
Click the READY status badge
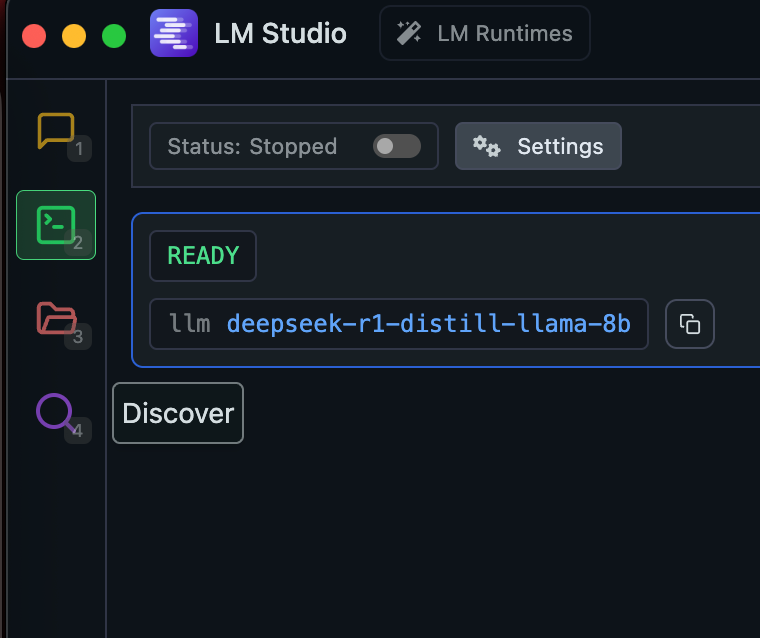tap(203, 255)
